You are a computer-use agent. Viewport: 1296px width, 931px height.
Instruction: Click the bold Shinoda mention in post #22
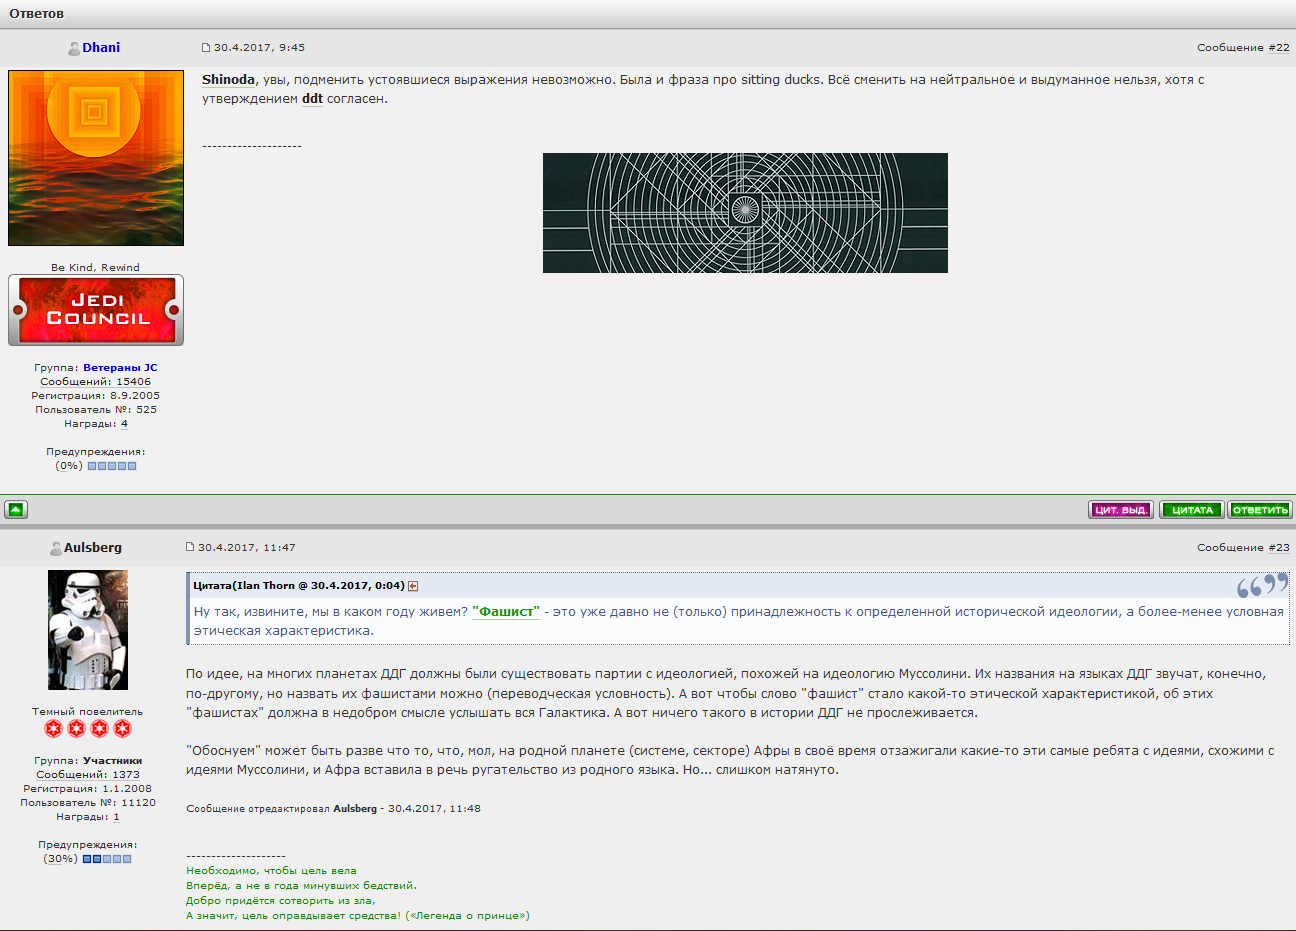tap(228, 80)
